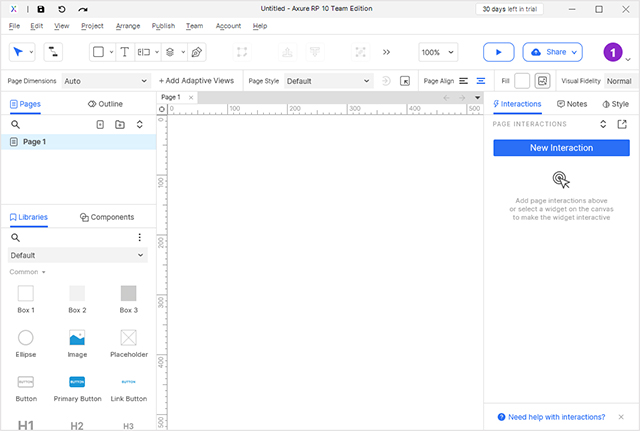Click the Share button

click(x=553, y=52)
